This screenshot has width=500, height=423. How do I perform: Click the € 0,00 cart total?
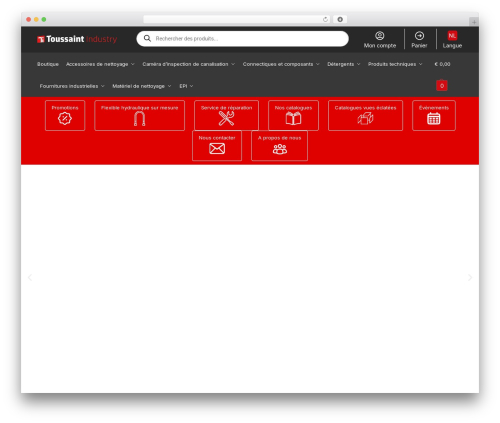pyautogui.click(x=442, y=64)
